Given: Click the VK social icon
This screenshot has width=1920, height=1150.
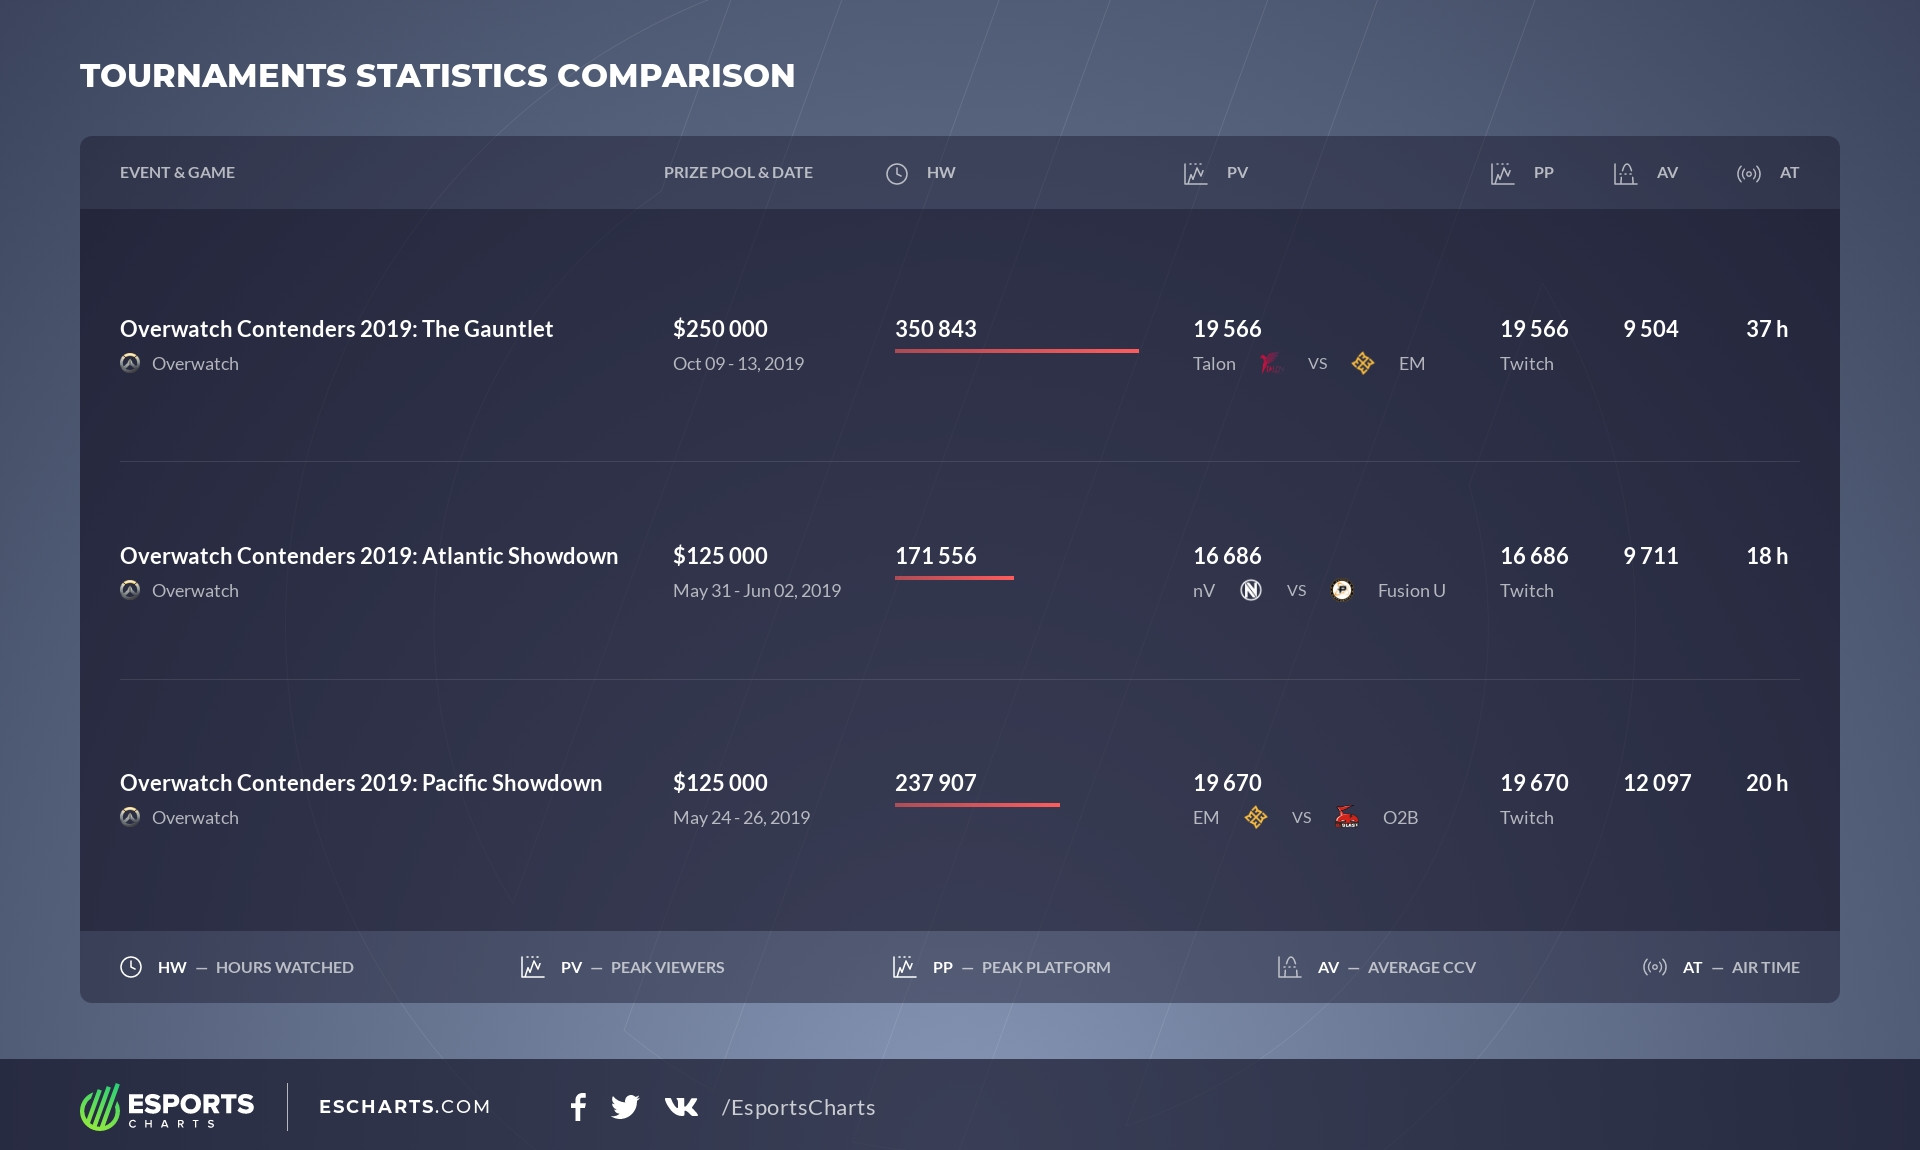Looking at the screenshot, I should pos(681,1106).
